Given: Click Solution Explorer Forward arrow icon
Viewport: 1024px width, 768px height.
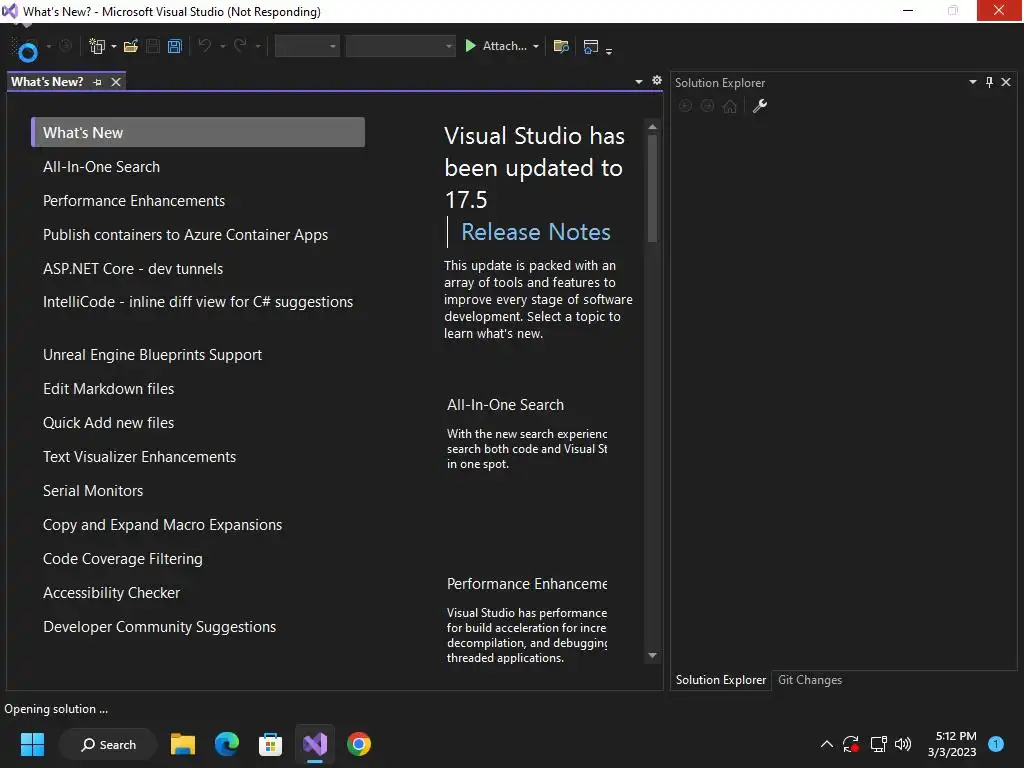Looking at the screenshot, I should click(x=707, y=106).
